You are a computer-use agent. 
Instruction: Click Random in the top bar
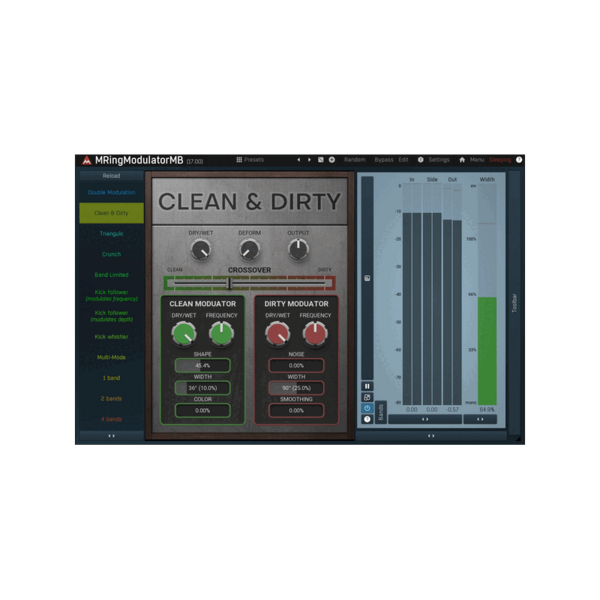tap(355, 160)
